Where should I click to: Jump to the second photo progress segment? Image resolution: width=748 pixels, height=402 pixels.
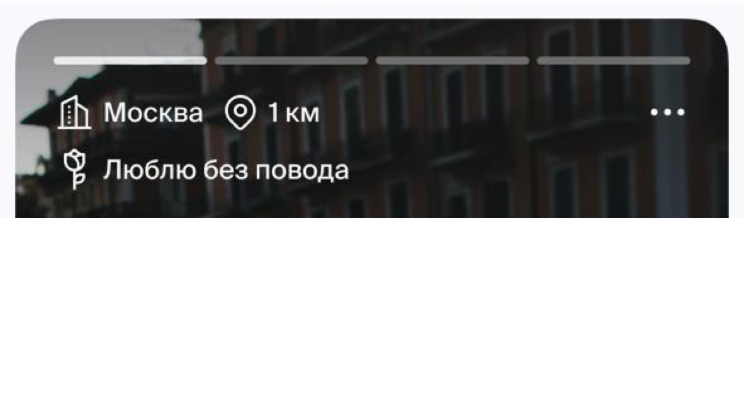(x=291, y=61)
